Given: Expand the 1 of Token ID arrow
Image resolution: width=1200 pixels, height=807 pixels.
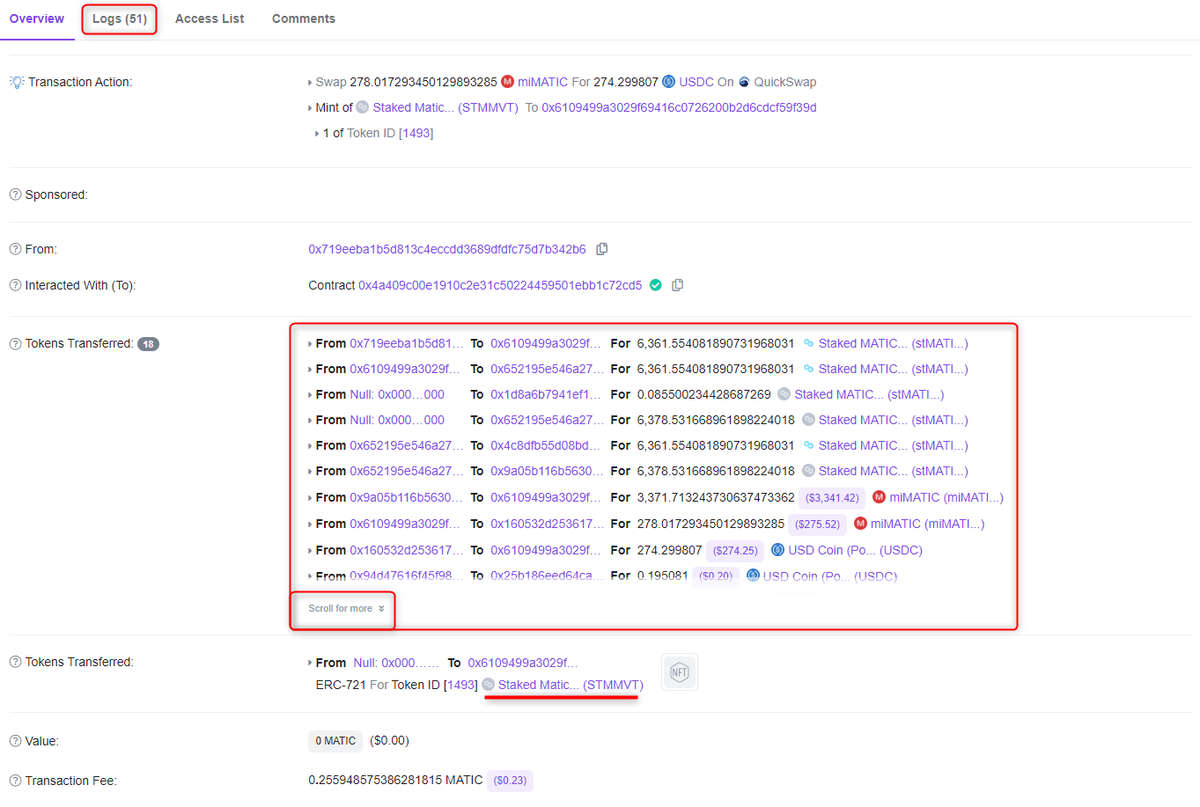Looking at the screenshot, I should [317, 133].
